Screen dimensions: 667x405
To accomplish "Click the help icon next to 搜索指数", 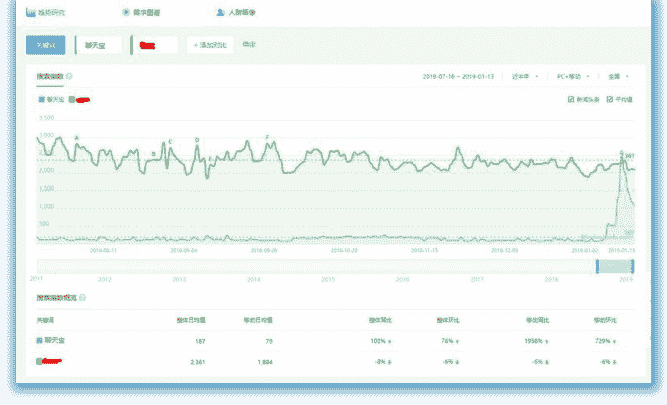I will (69, 76).
